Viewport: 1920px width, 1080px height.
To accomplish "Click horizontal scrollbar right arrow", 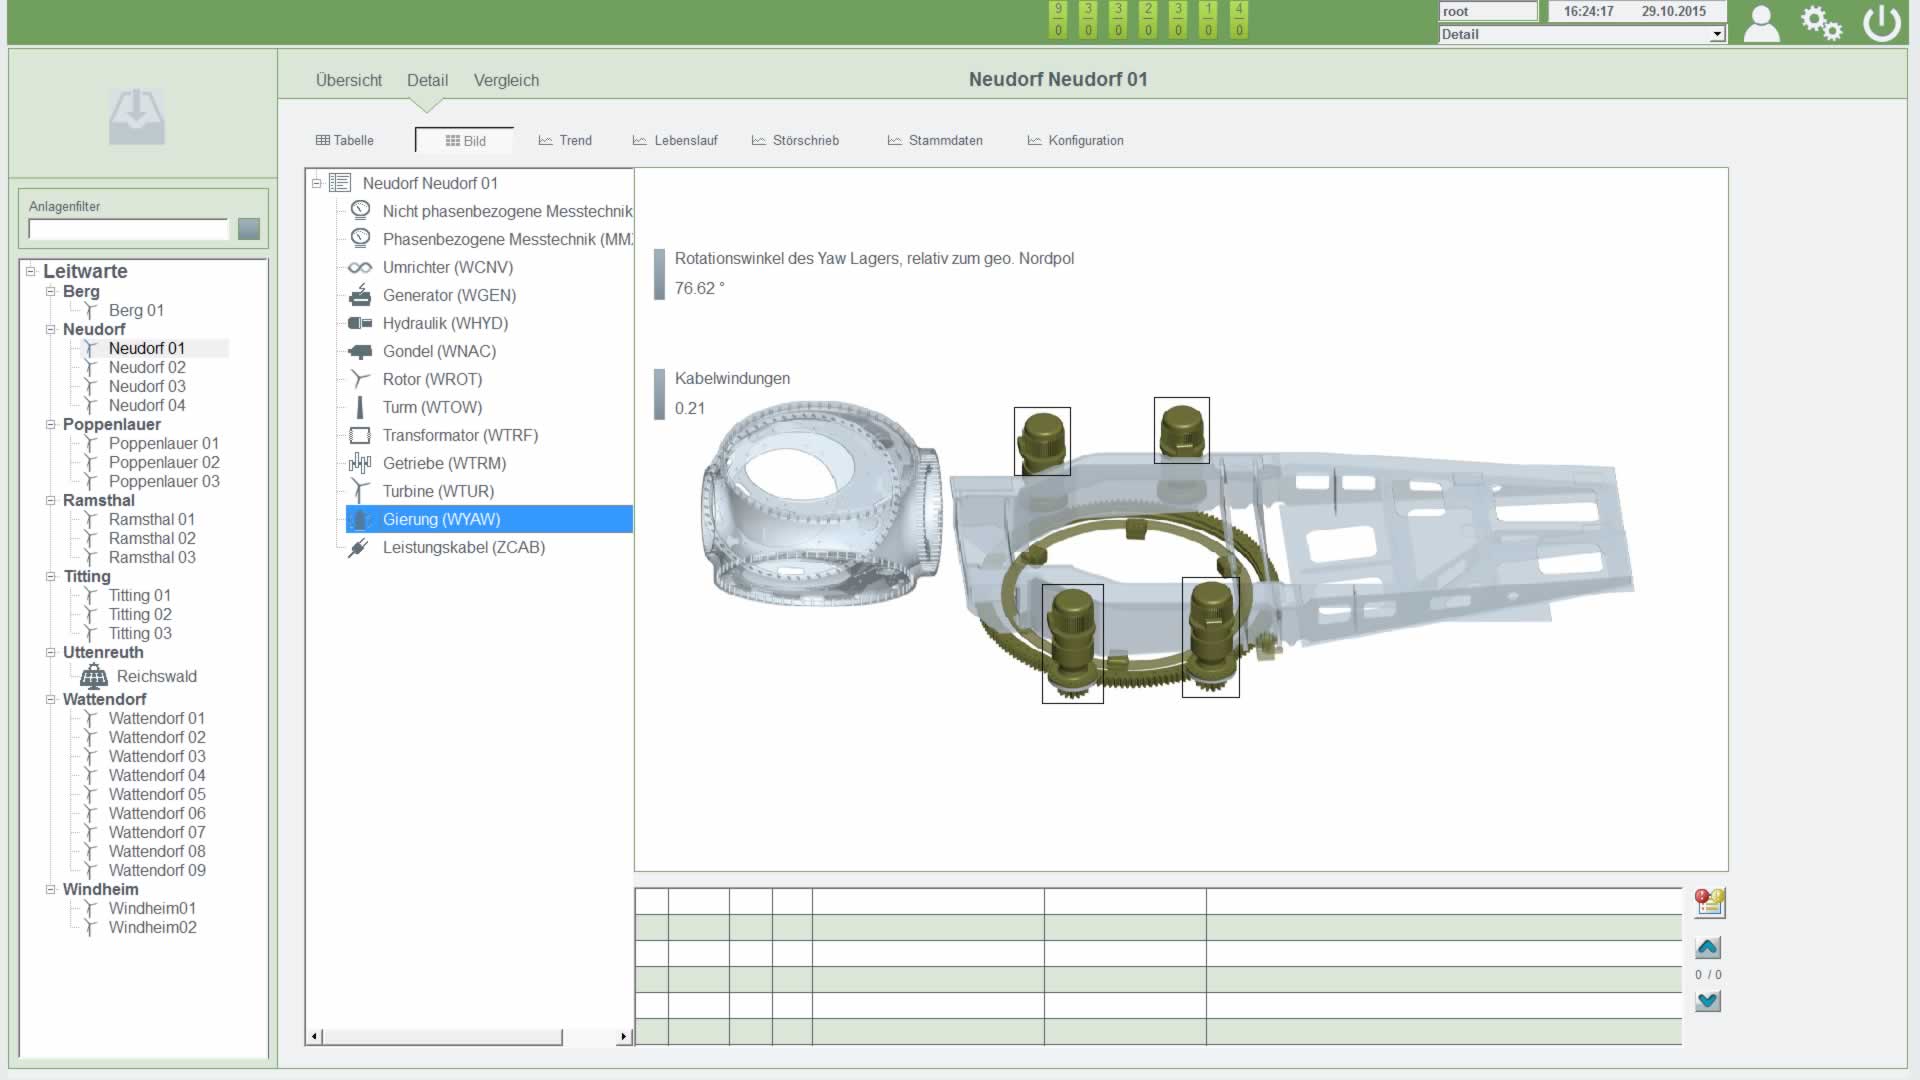I will tap(624, 1037).
